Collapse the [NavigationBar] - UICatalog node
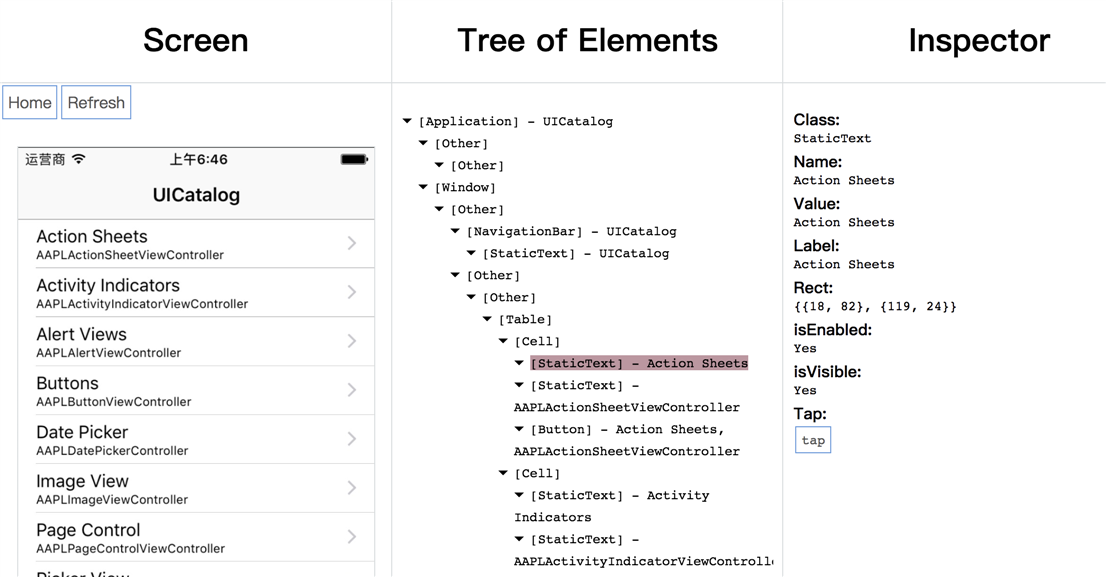Image resolution: width=1106 pixels, height=577 pixels. (x=455, y=231)
